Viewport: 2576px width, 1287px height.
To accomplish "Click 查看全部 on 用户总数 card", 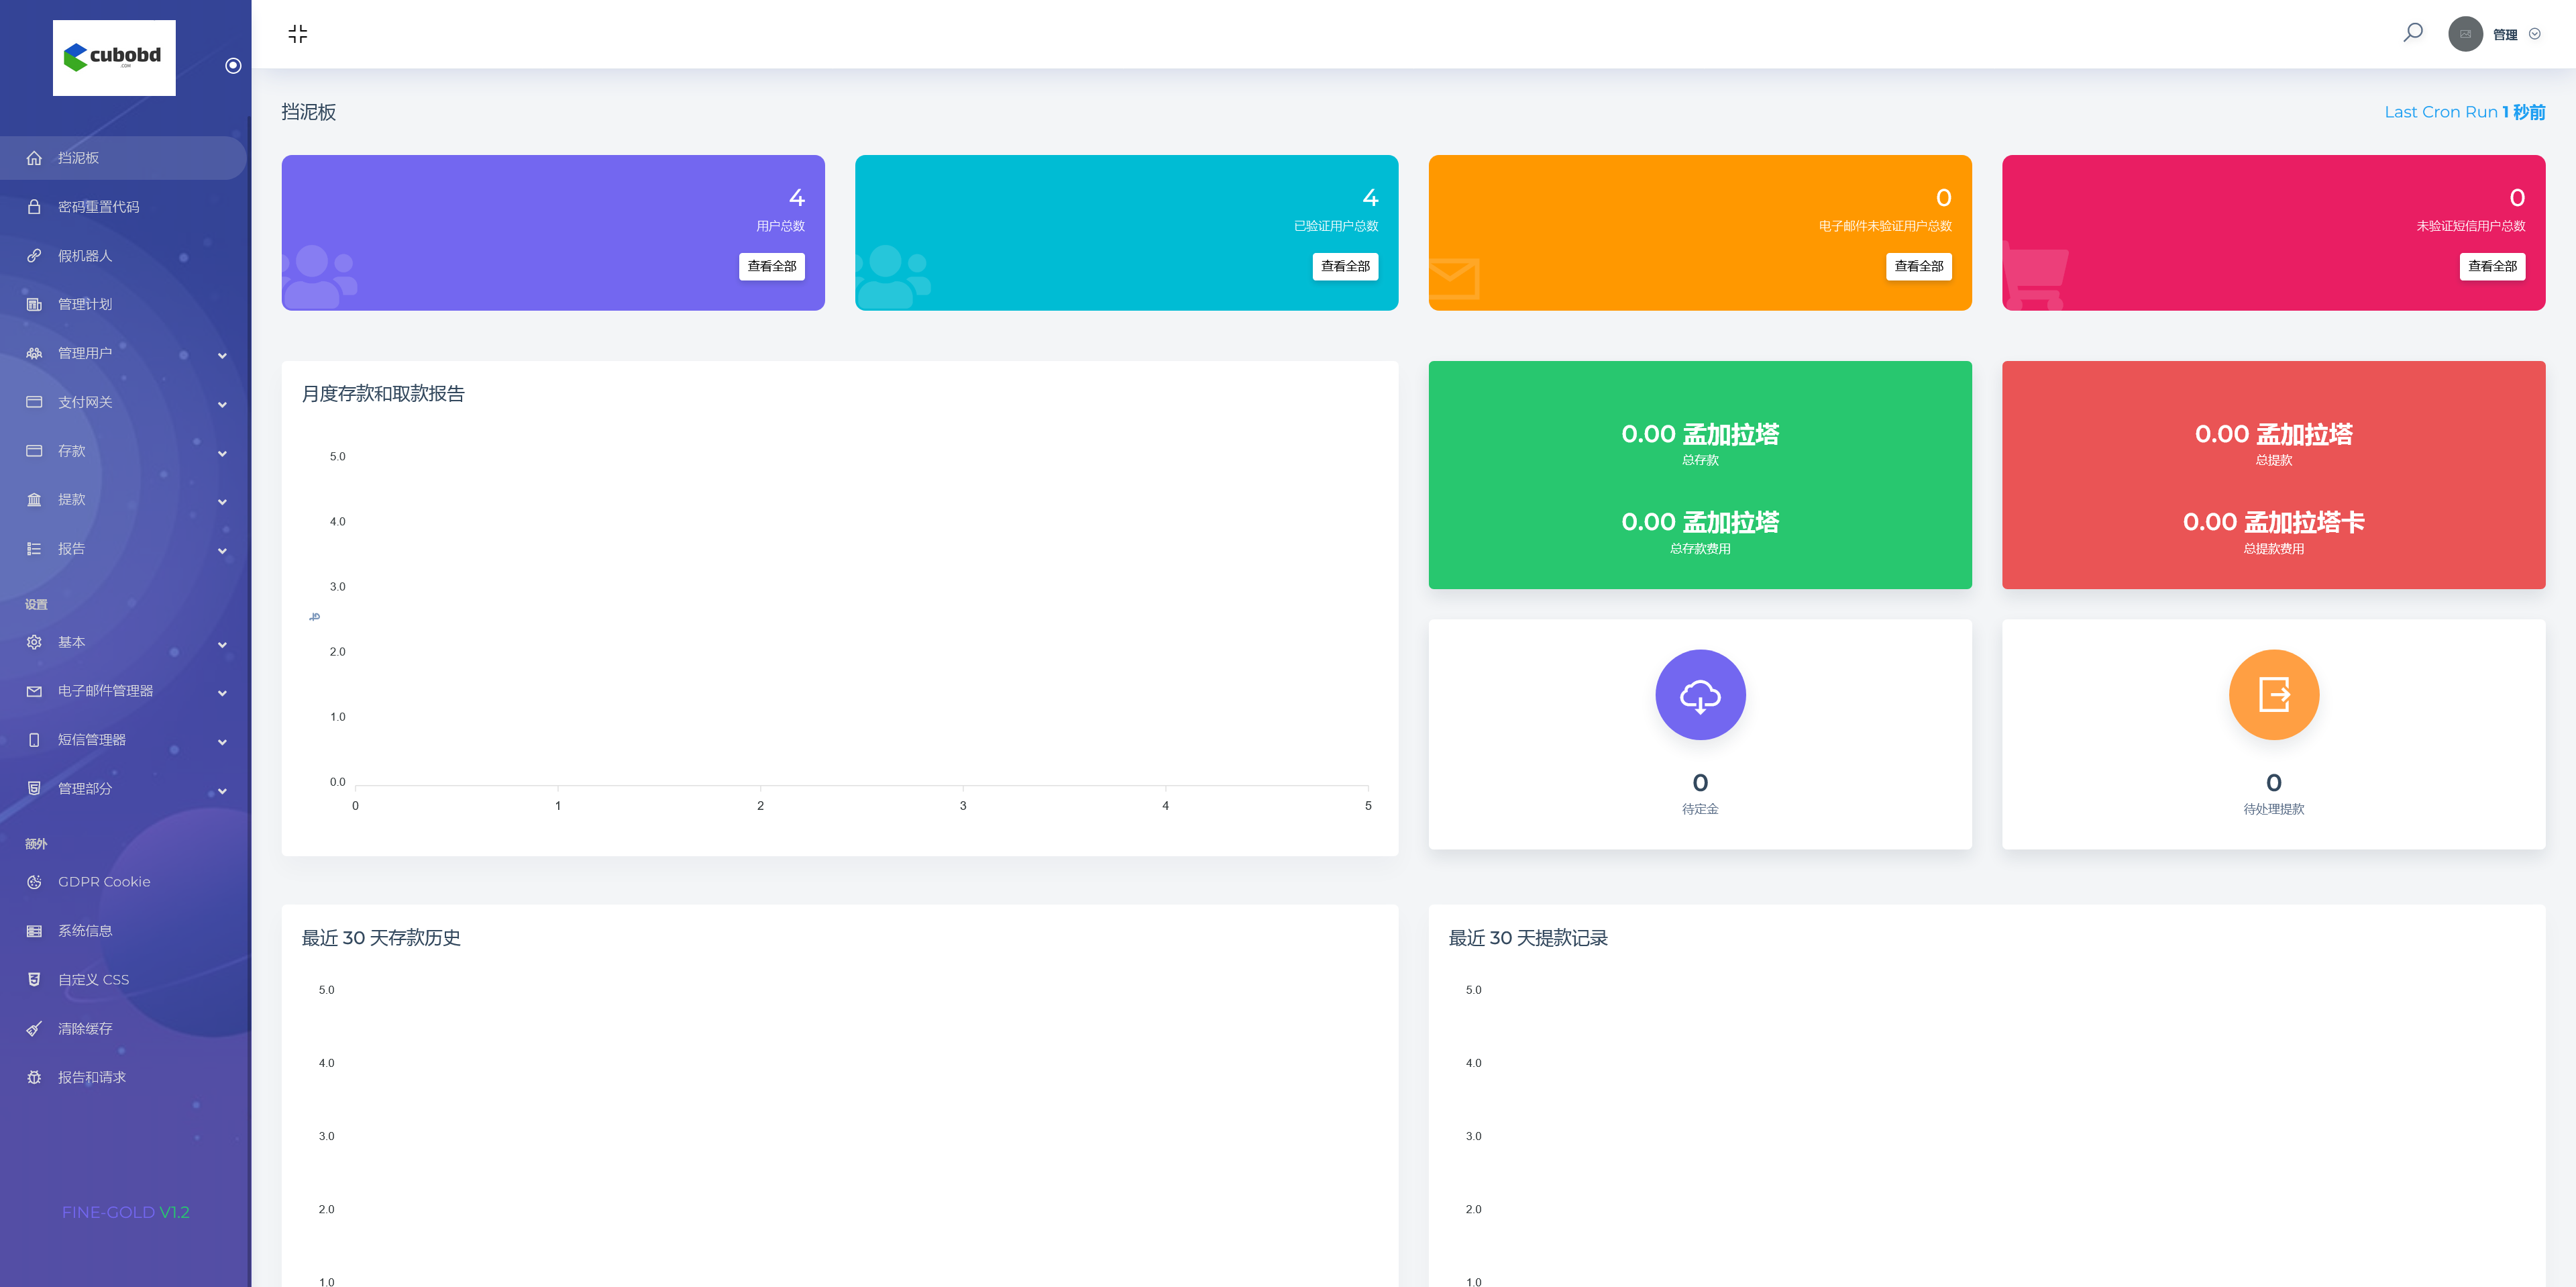I will click(771, 266).
